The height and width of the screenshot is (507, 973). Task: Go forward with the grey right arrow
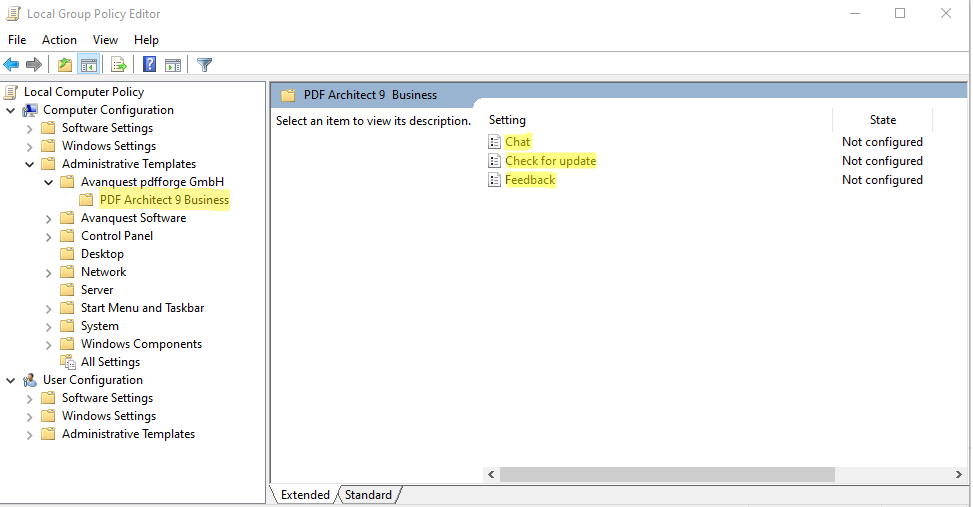tap(34, 65)
